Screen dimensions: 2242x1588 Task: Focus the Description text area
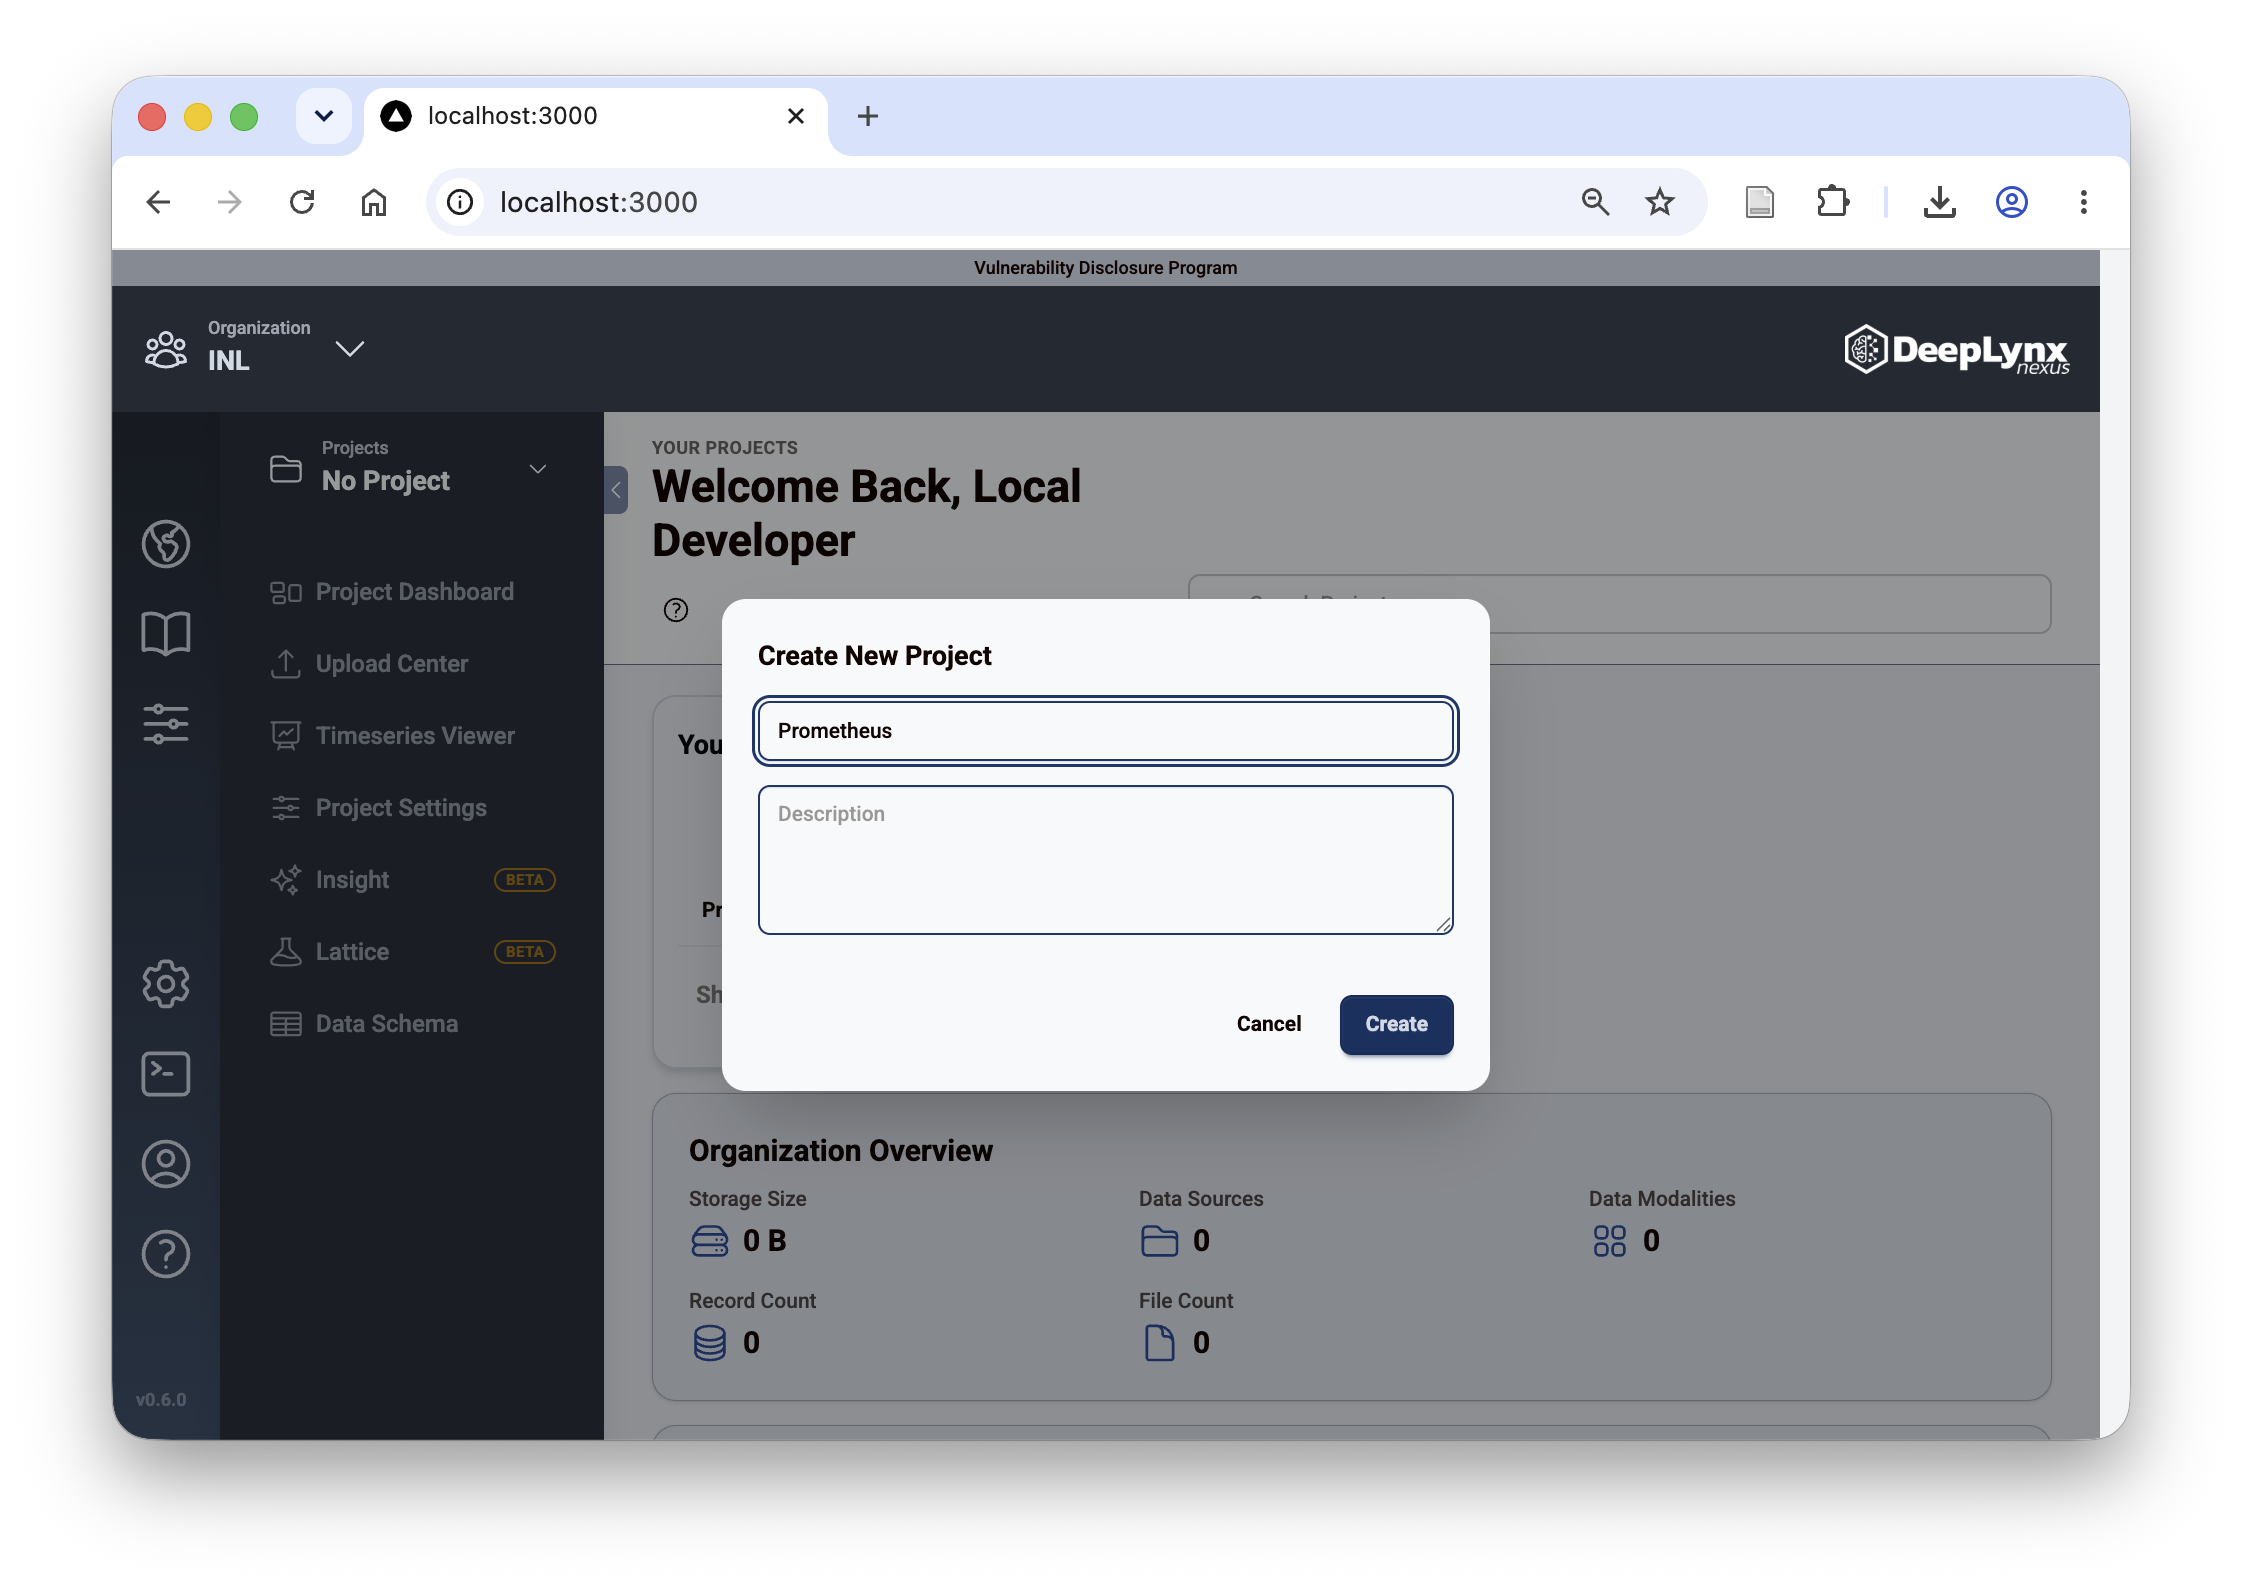click(1105, 860)
